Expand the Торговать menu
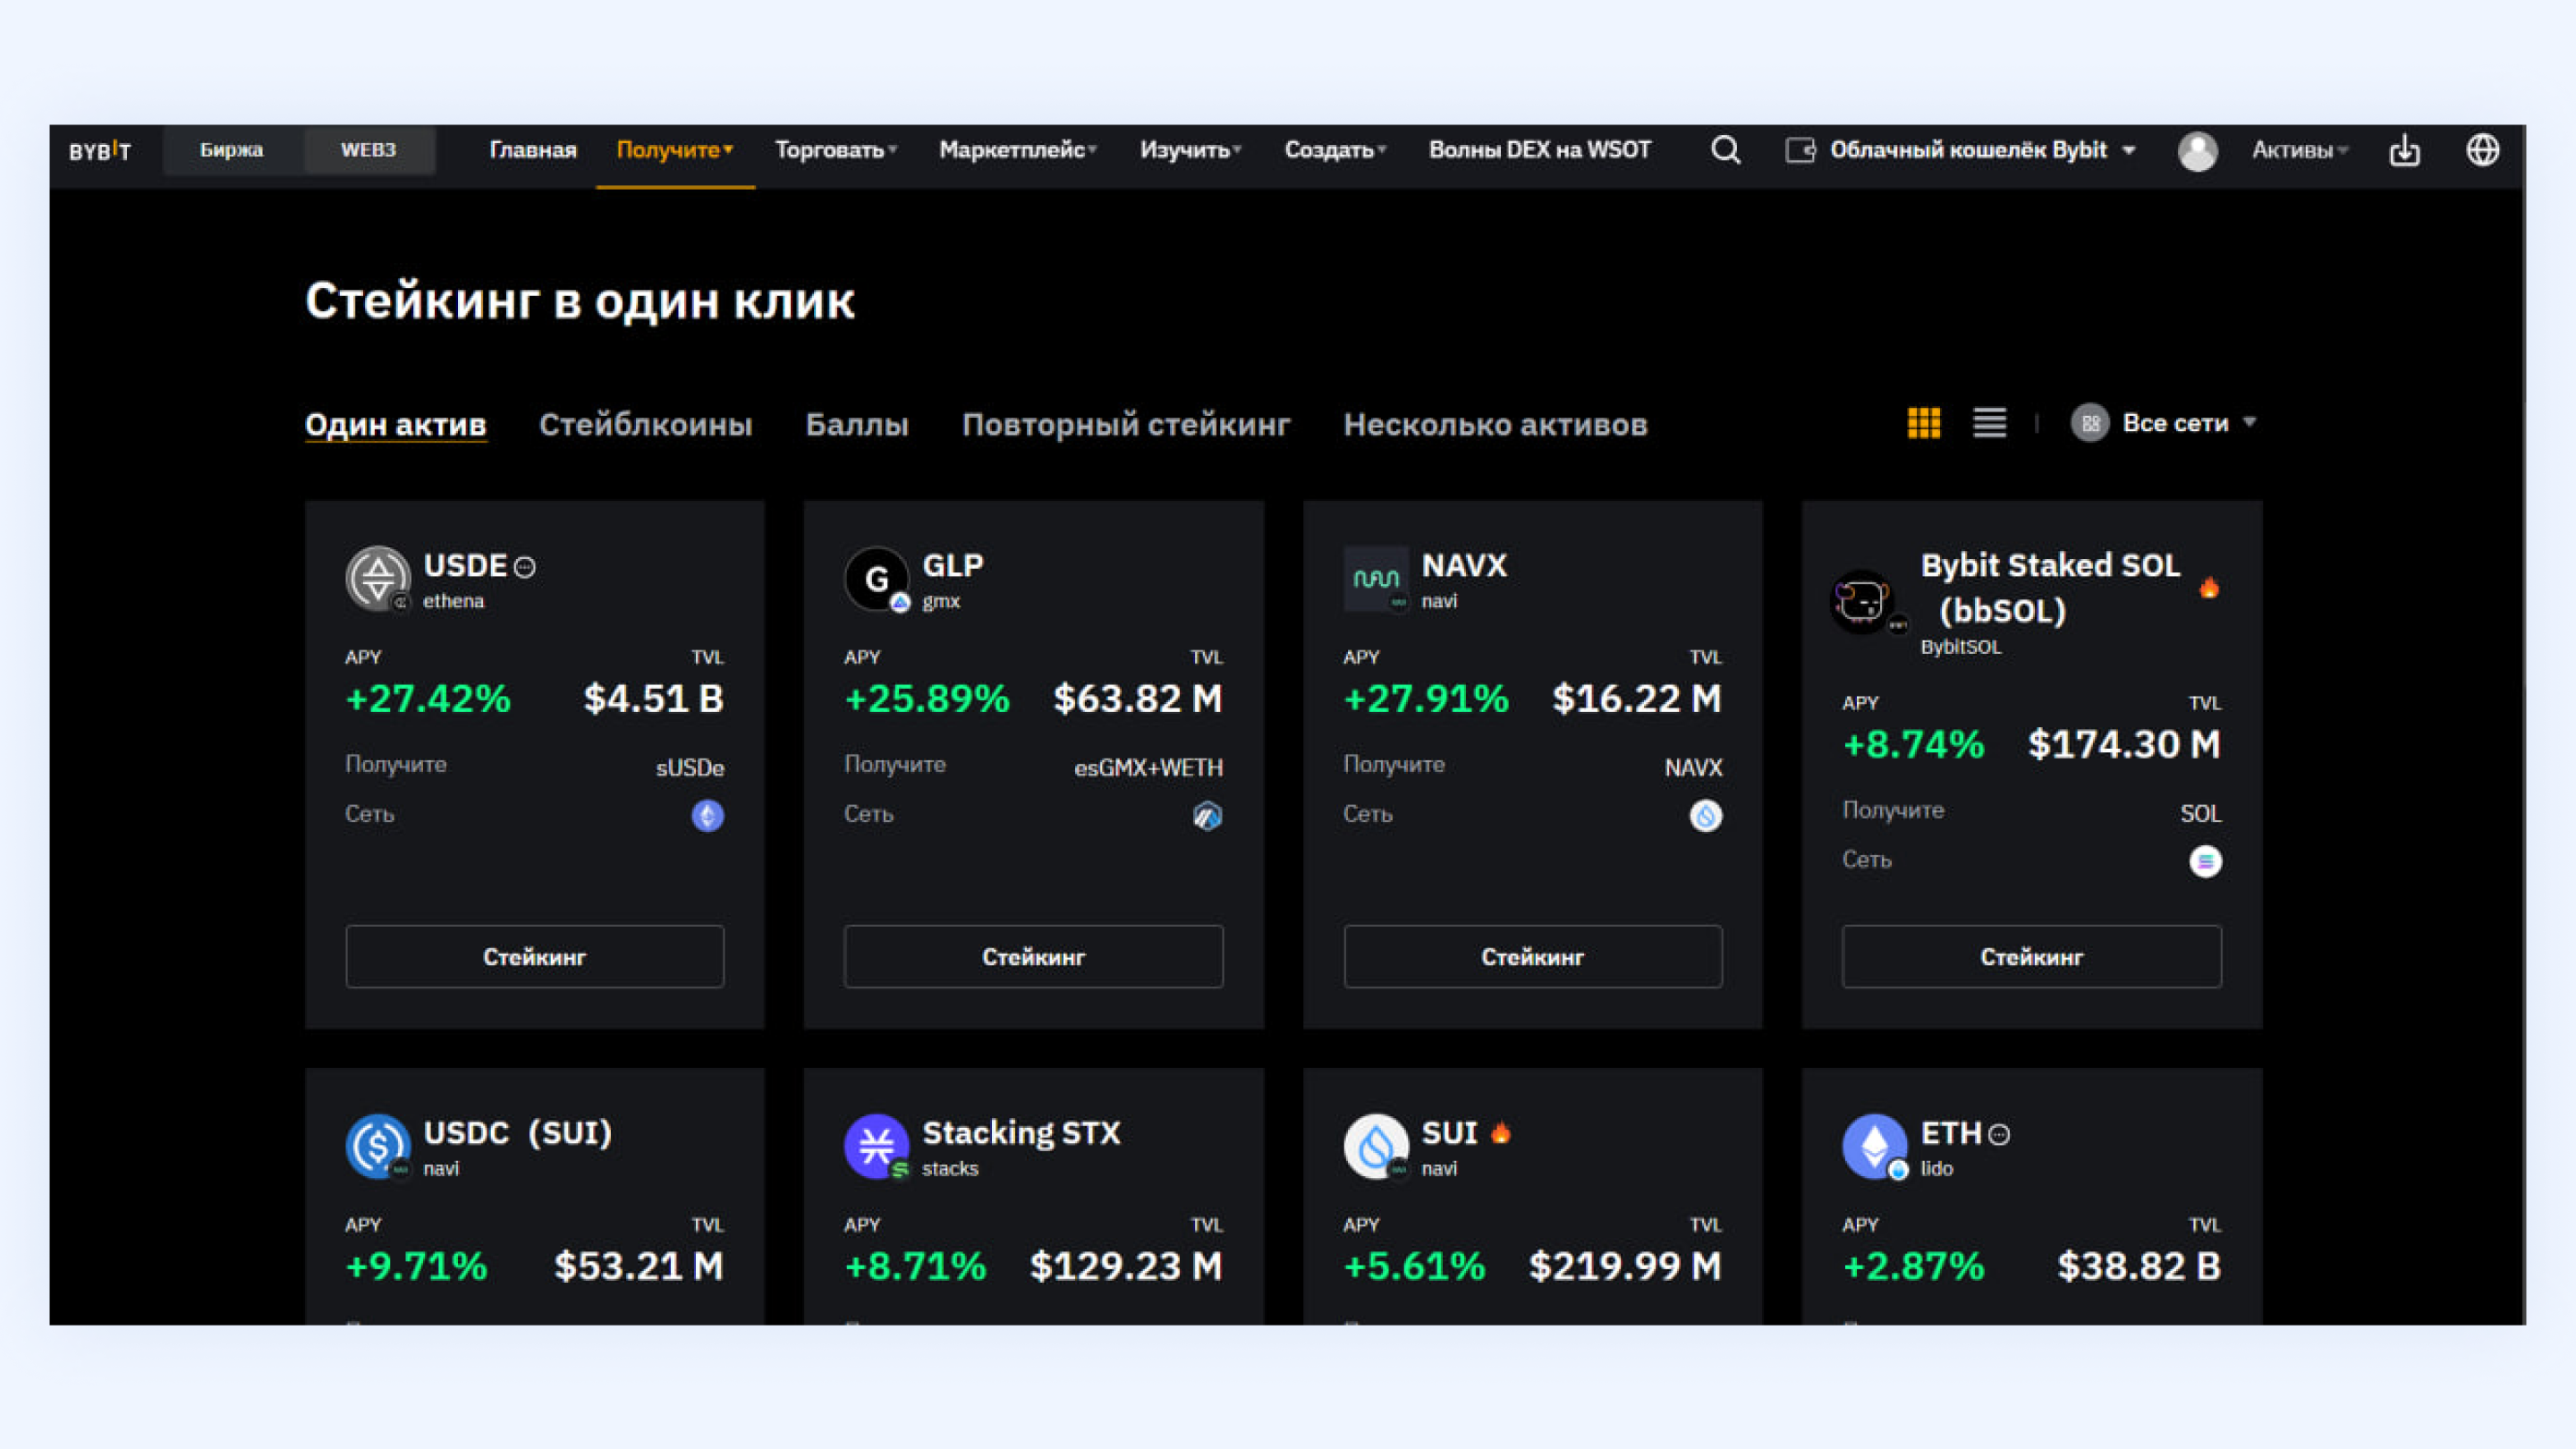The height and width of the screenshot is (1449, 2576). coord(836,150)
